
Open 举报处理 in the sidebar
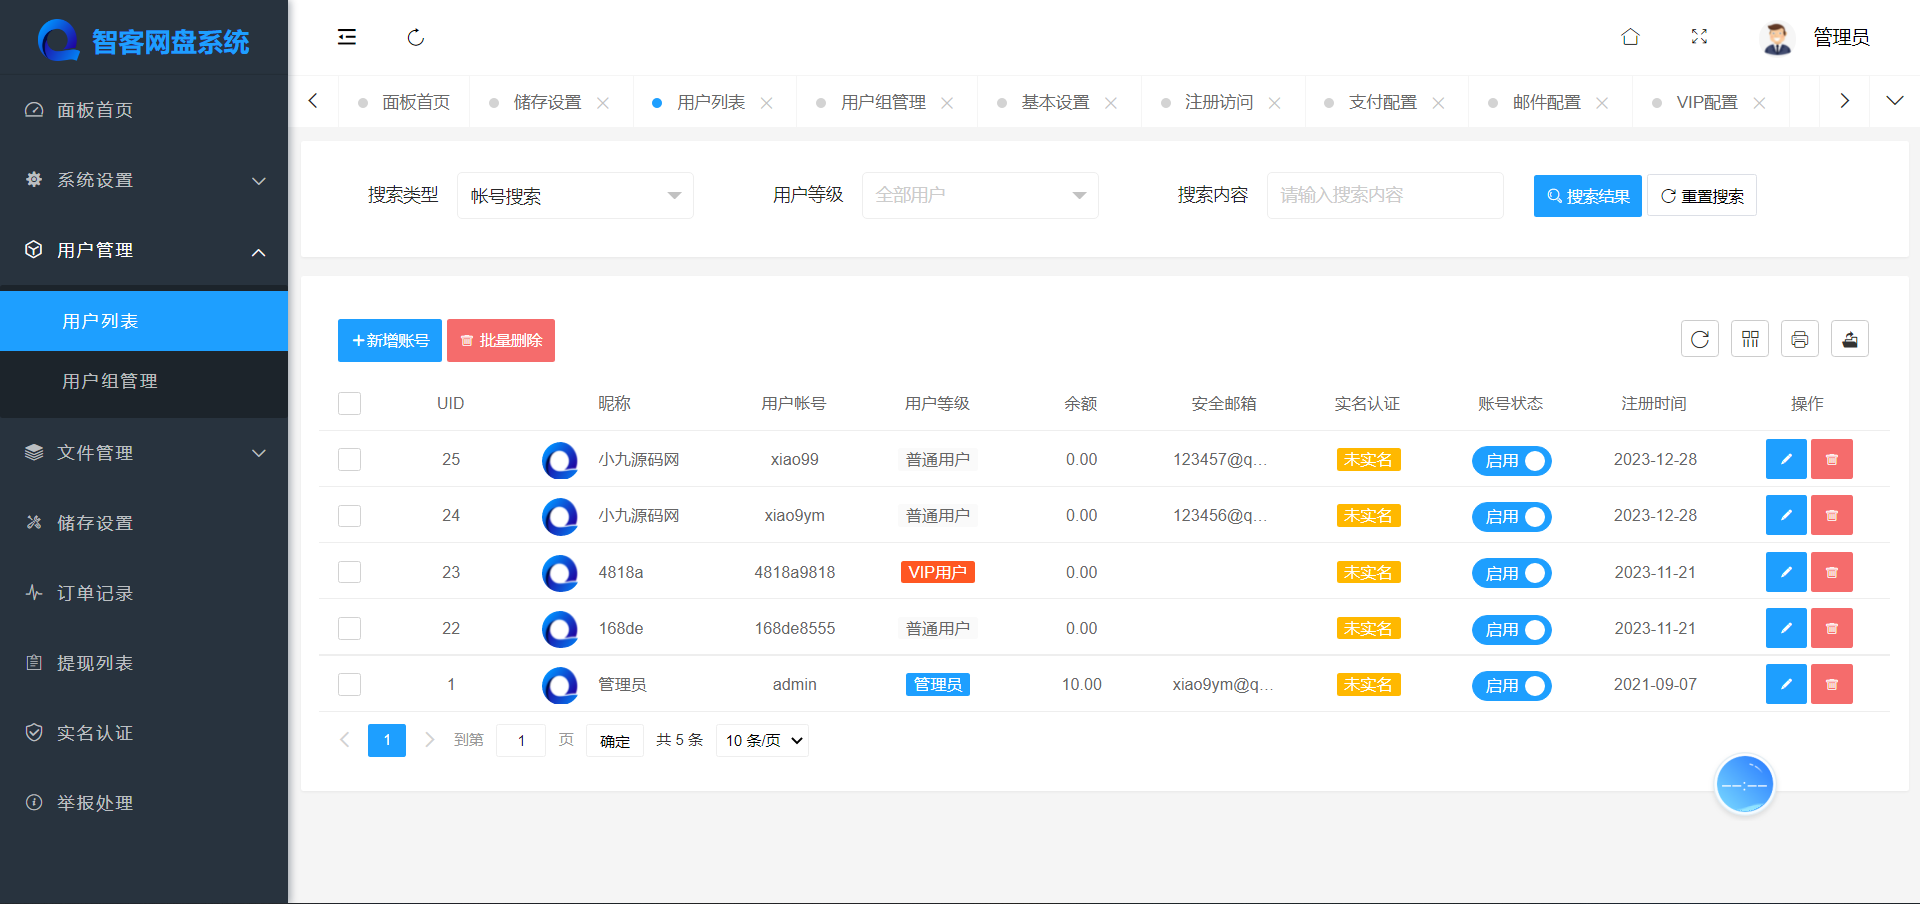pyautogui.click(x=144, y=803)
